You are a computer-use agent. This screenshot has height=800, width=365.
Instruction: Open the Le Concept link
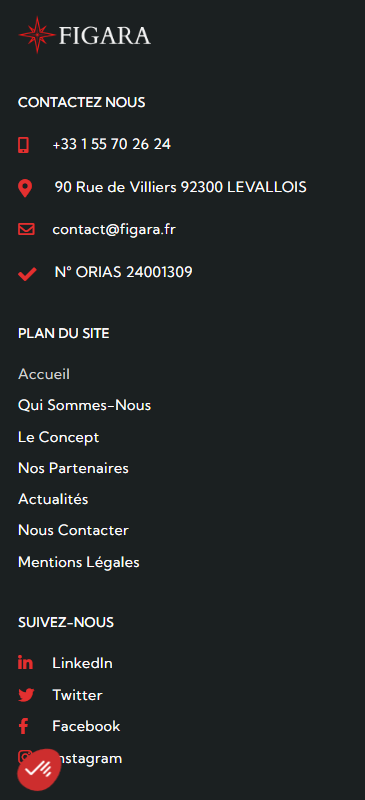coord(59,437)
